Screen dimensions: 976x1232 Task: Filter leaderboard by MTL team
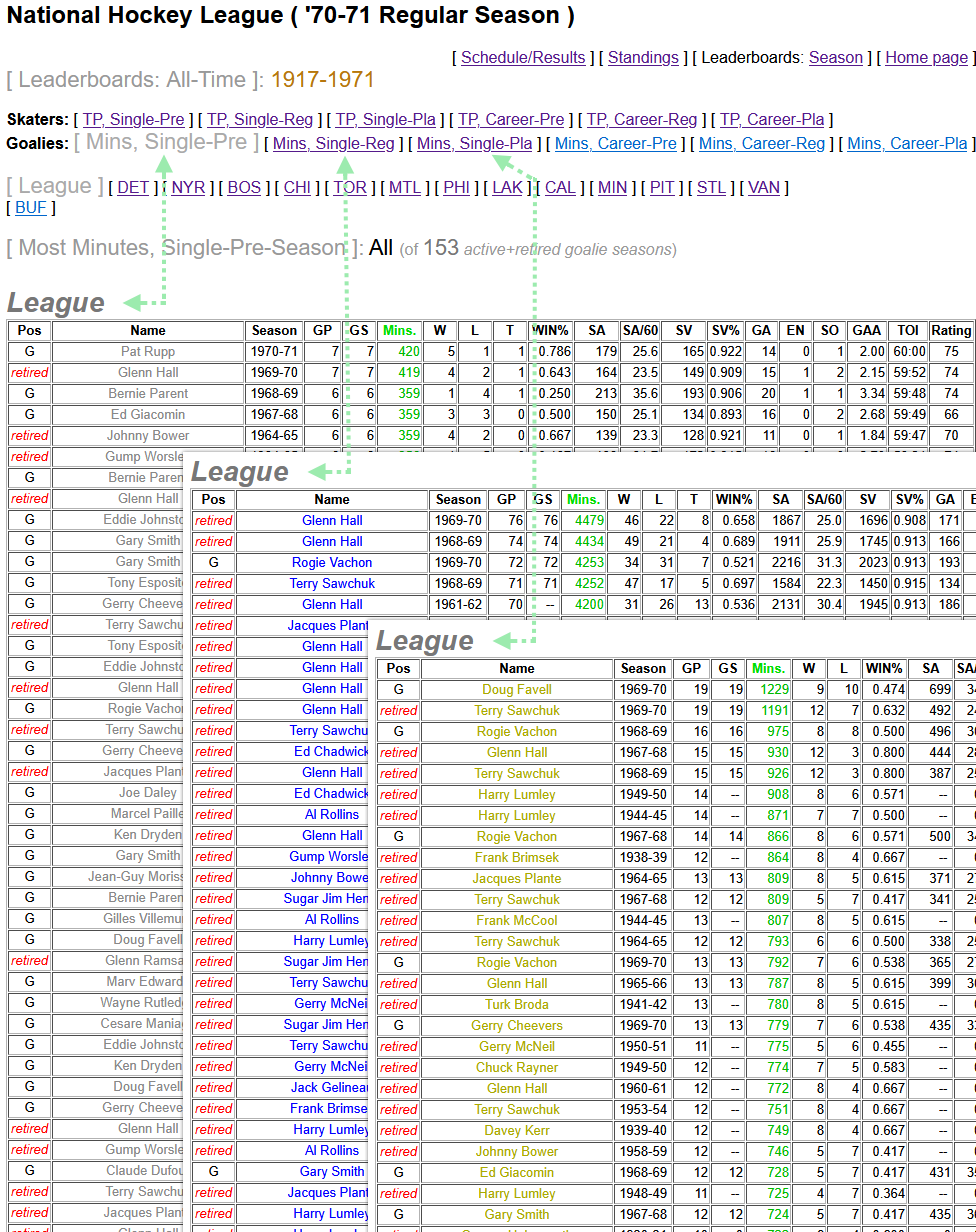click(405, 188)
